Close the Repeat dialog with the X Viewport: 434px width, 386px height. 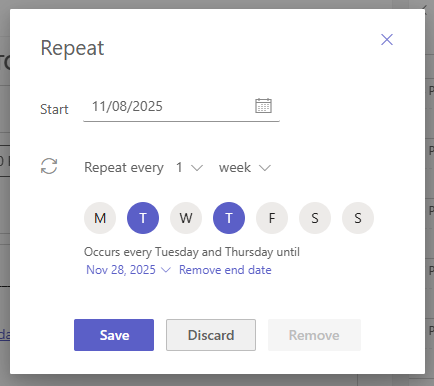387,39
